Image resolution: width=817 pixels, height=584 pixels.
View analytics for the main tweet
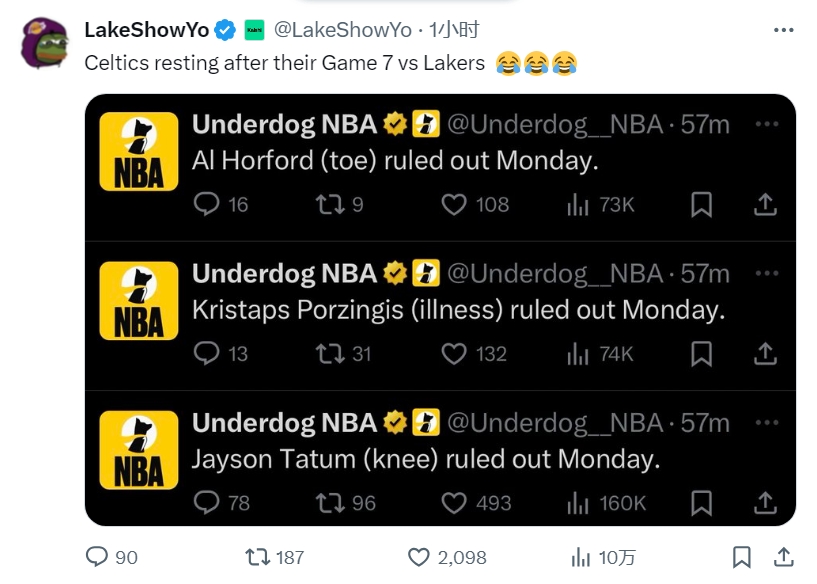579,557
